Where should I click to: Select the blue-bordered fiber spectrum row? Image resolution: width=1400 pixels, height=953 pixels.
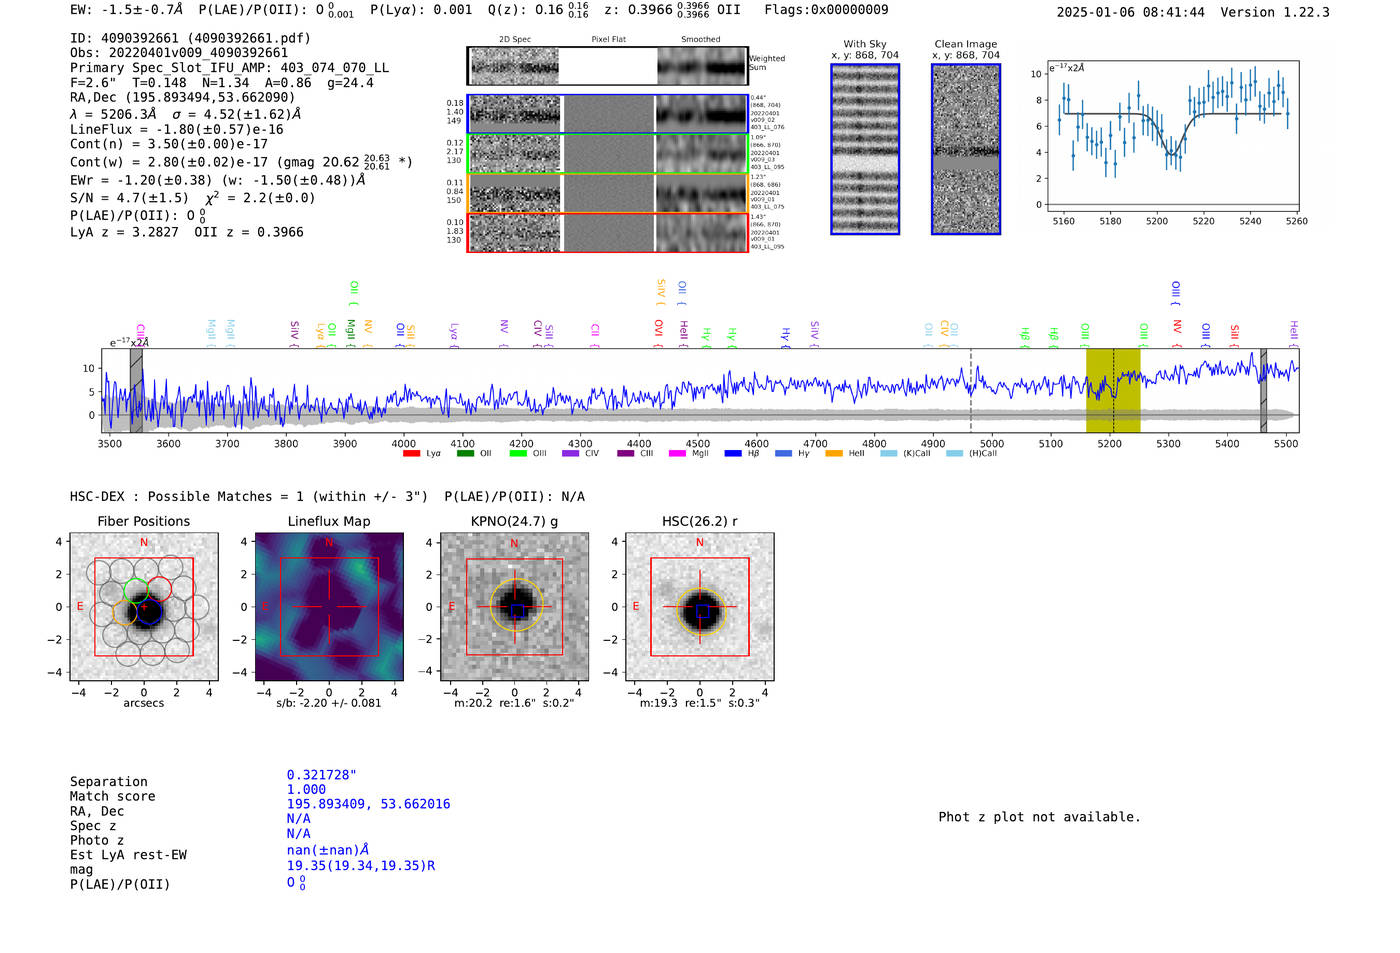tap(608, 114)
